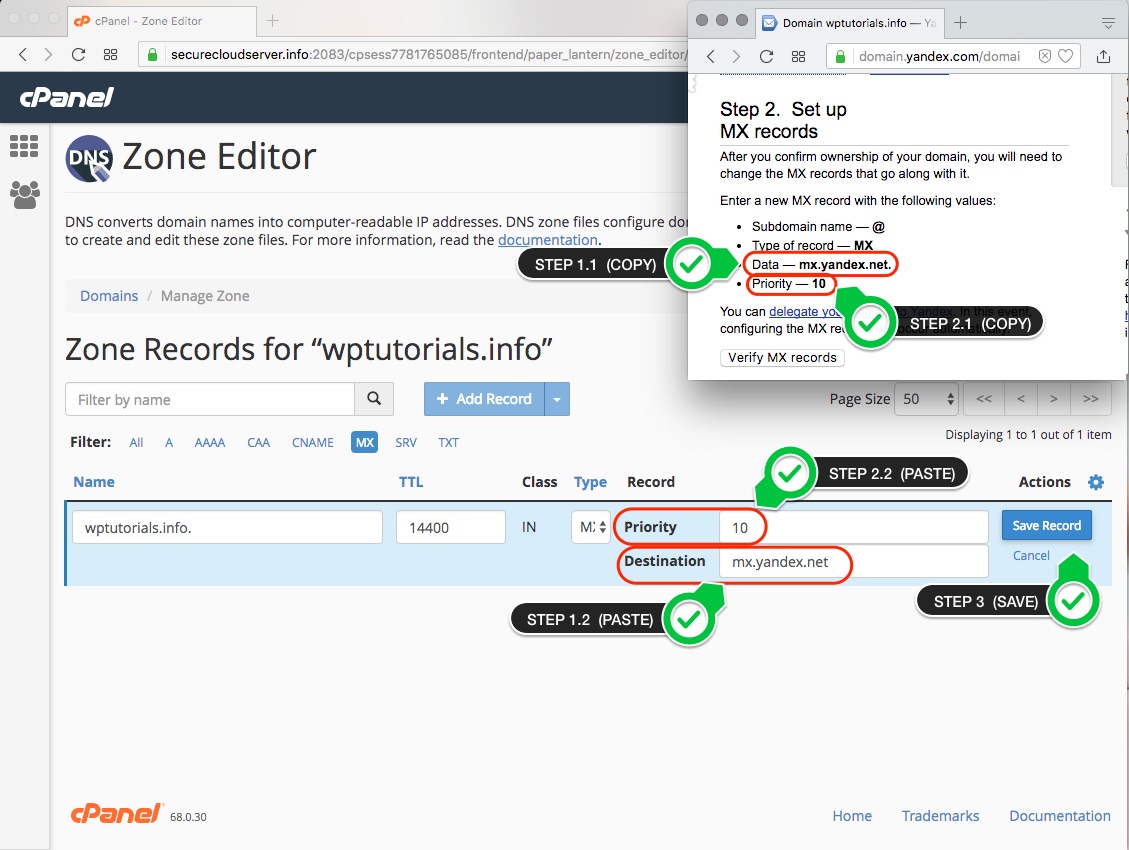Click the Yandex window address bar URL
The width and height of the screenshot is (1129, 850).
pyautogui.click(x=940, y=56)
